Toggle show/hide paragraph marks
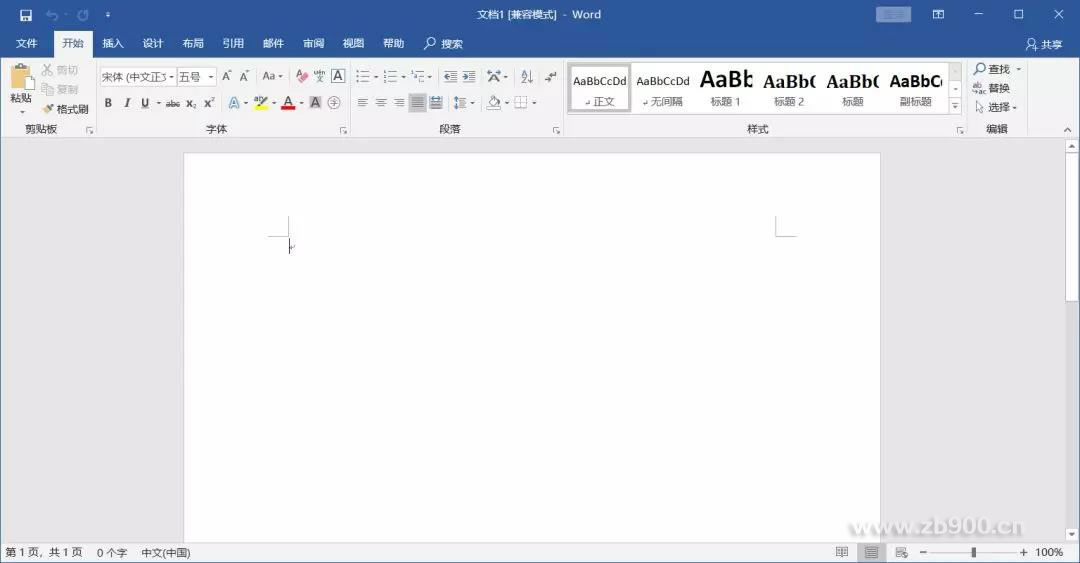 click(x=550, y=76)
